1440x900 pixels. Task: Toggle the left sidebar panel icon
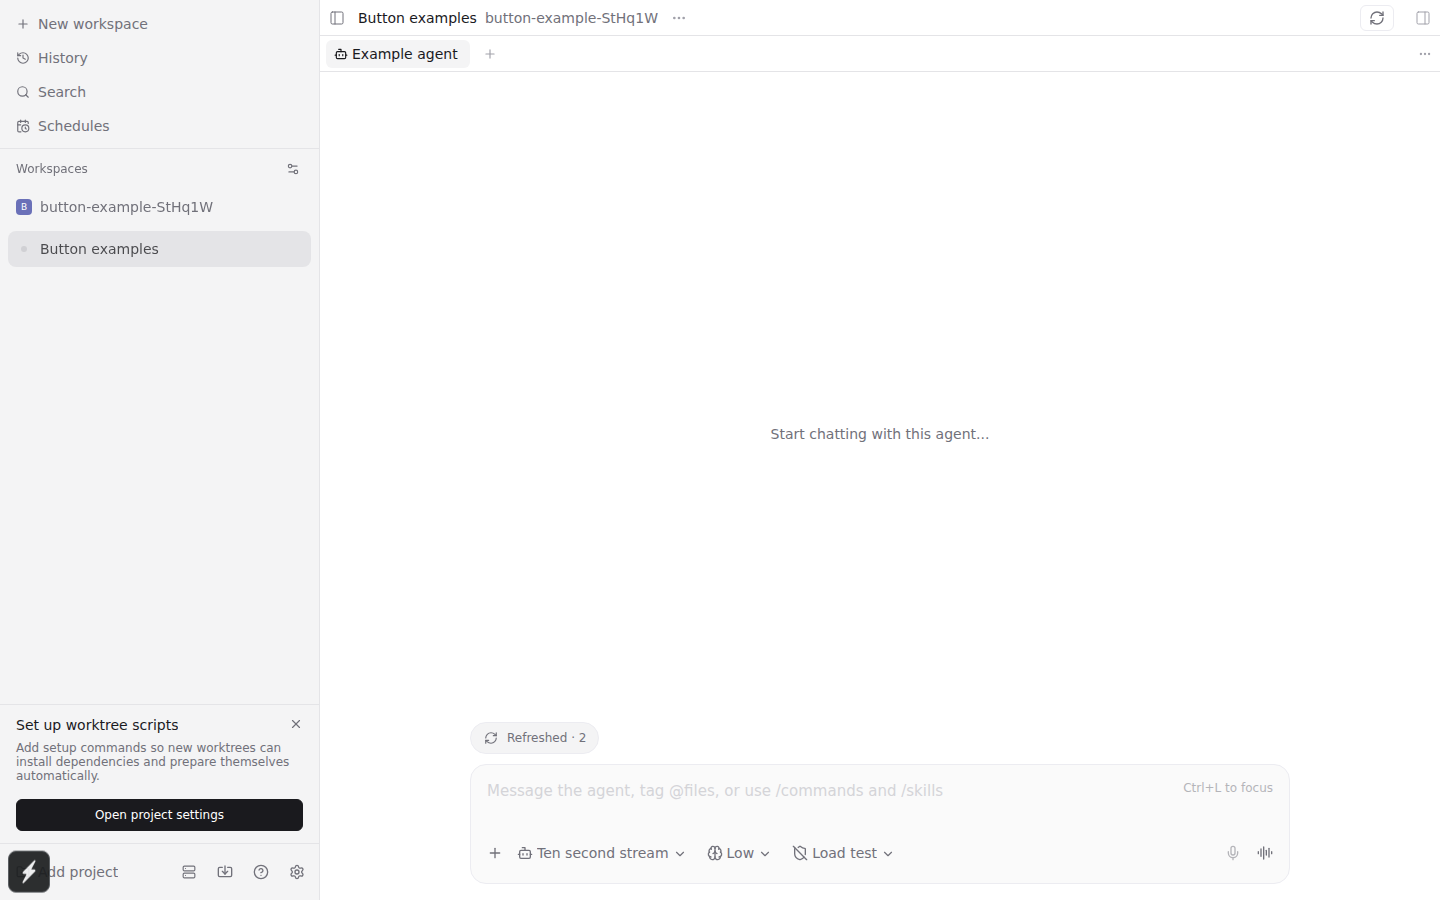pos(337,18)
